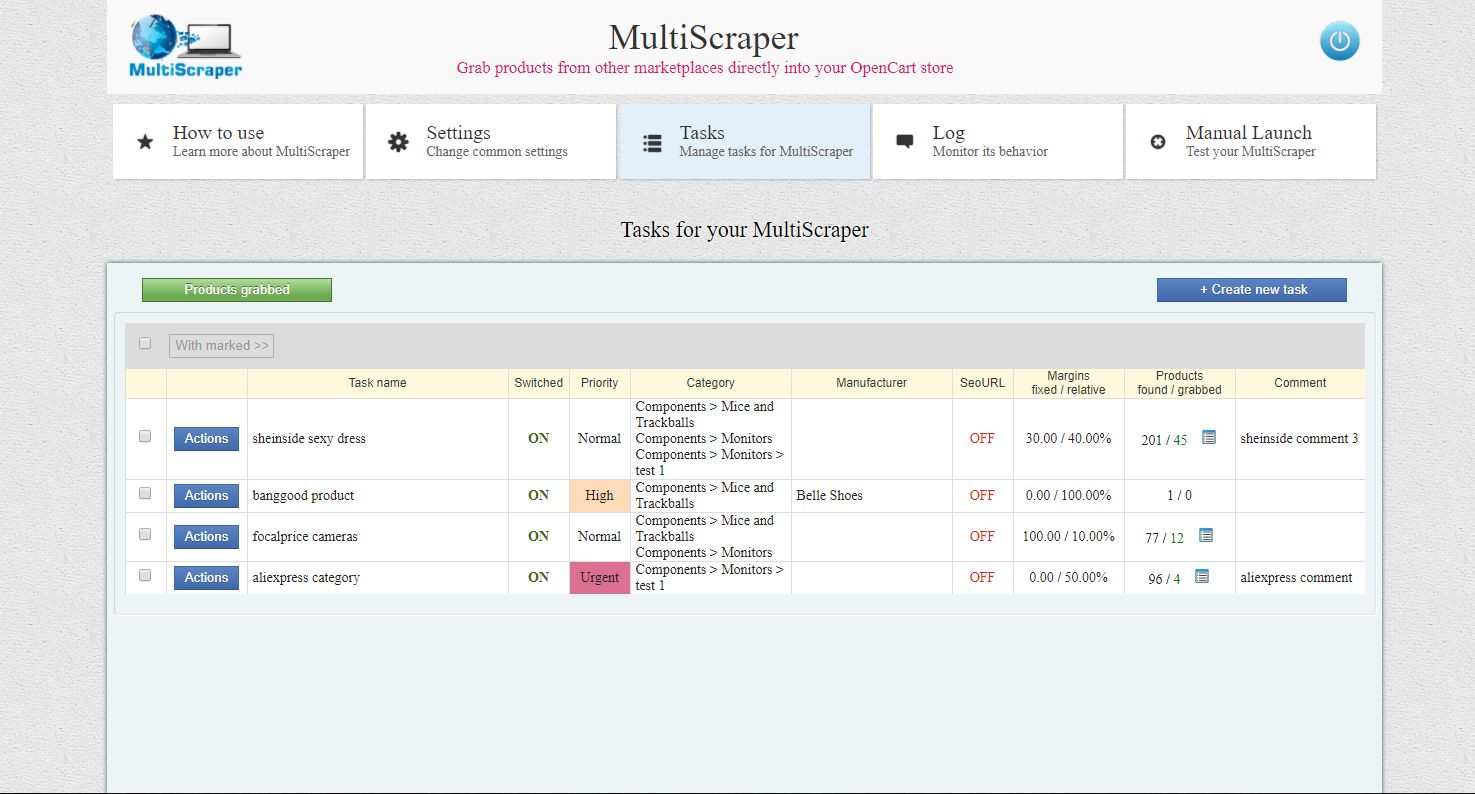This screenshot has height=794, width=1475.
Task: Click margins value 0.00 / 50.00%
Action: point(1068,577)
